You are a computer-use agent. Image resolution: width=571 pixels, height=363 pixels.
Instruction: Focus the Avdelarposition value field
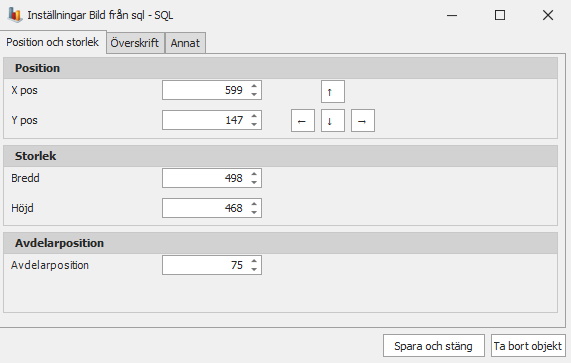pyautogui.click(x=205, y=265)
